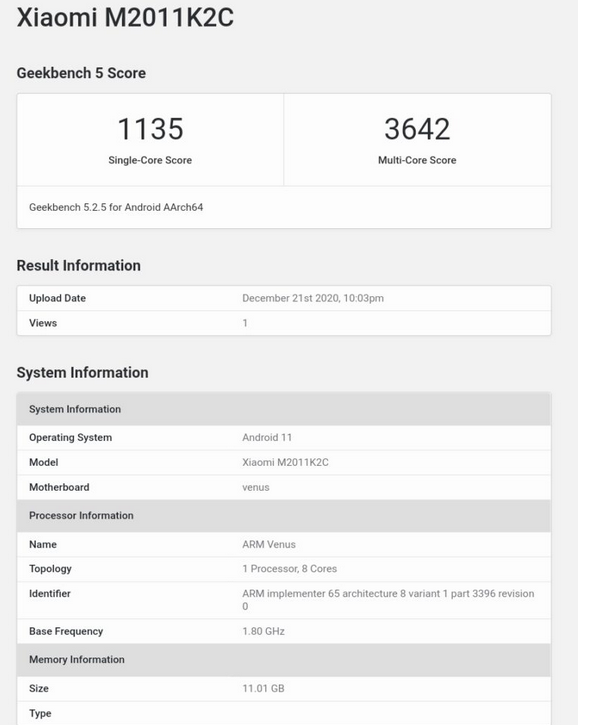The height and width of the screenshot is (725, 589).
Task: Click the Processor Information table header
Action: (x=284, y=516)
